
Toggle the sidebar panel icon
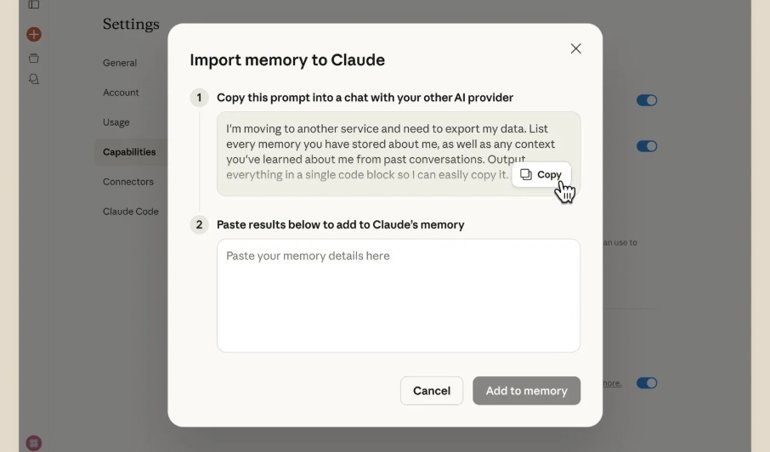click(34, 5)
